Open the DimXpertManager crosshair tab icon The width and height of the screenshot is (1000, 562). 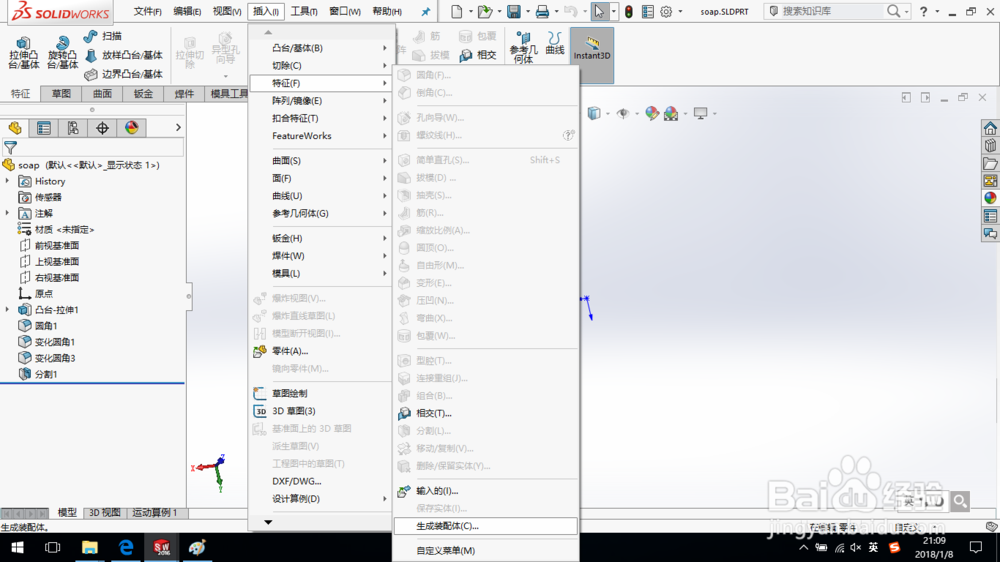pyautogui.click(x=103, y=128)
